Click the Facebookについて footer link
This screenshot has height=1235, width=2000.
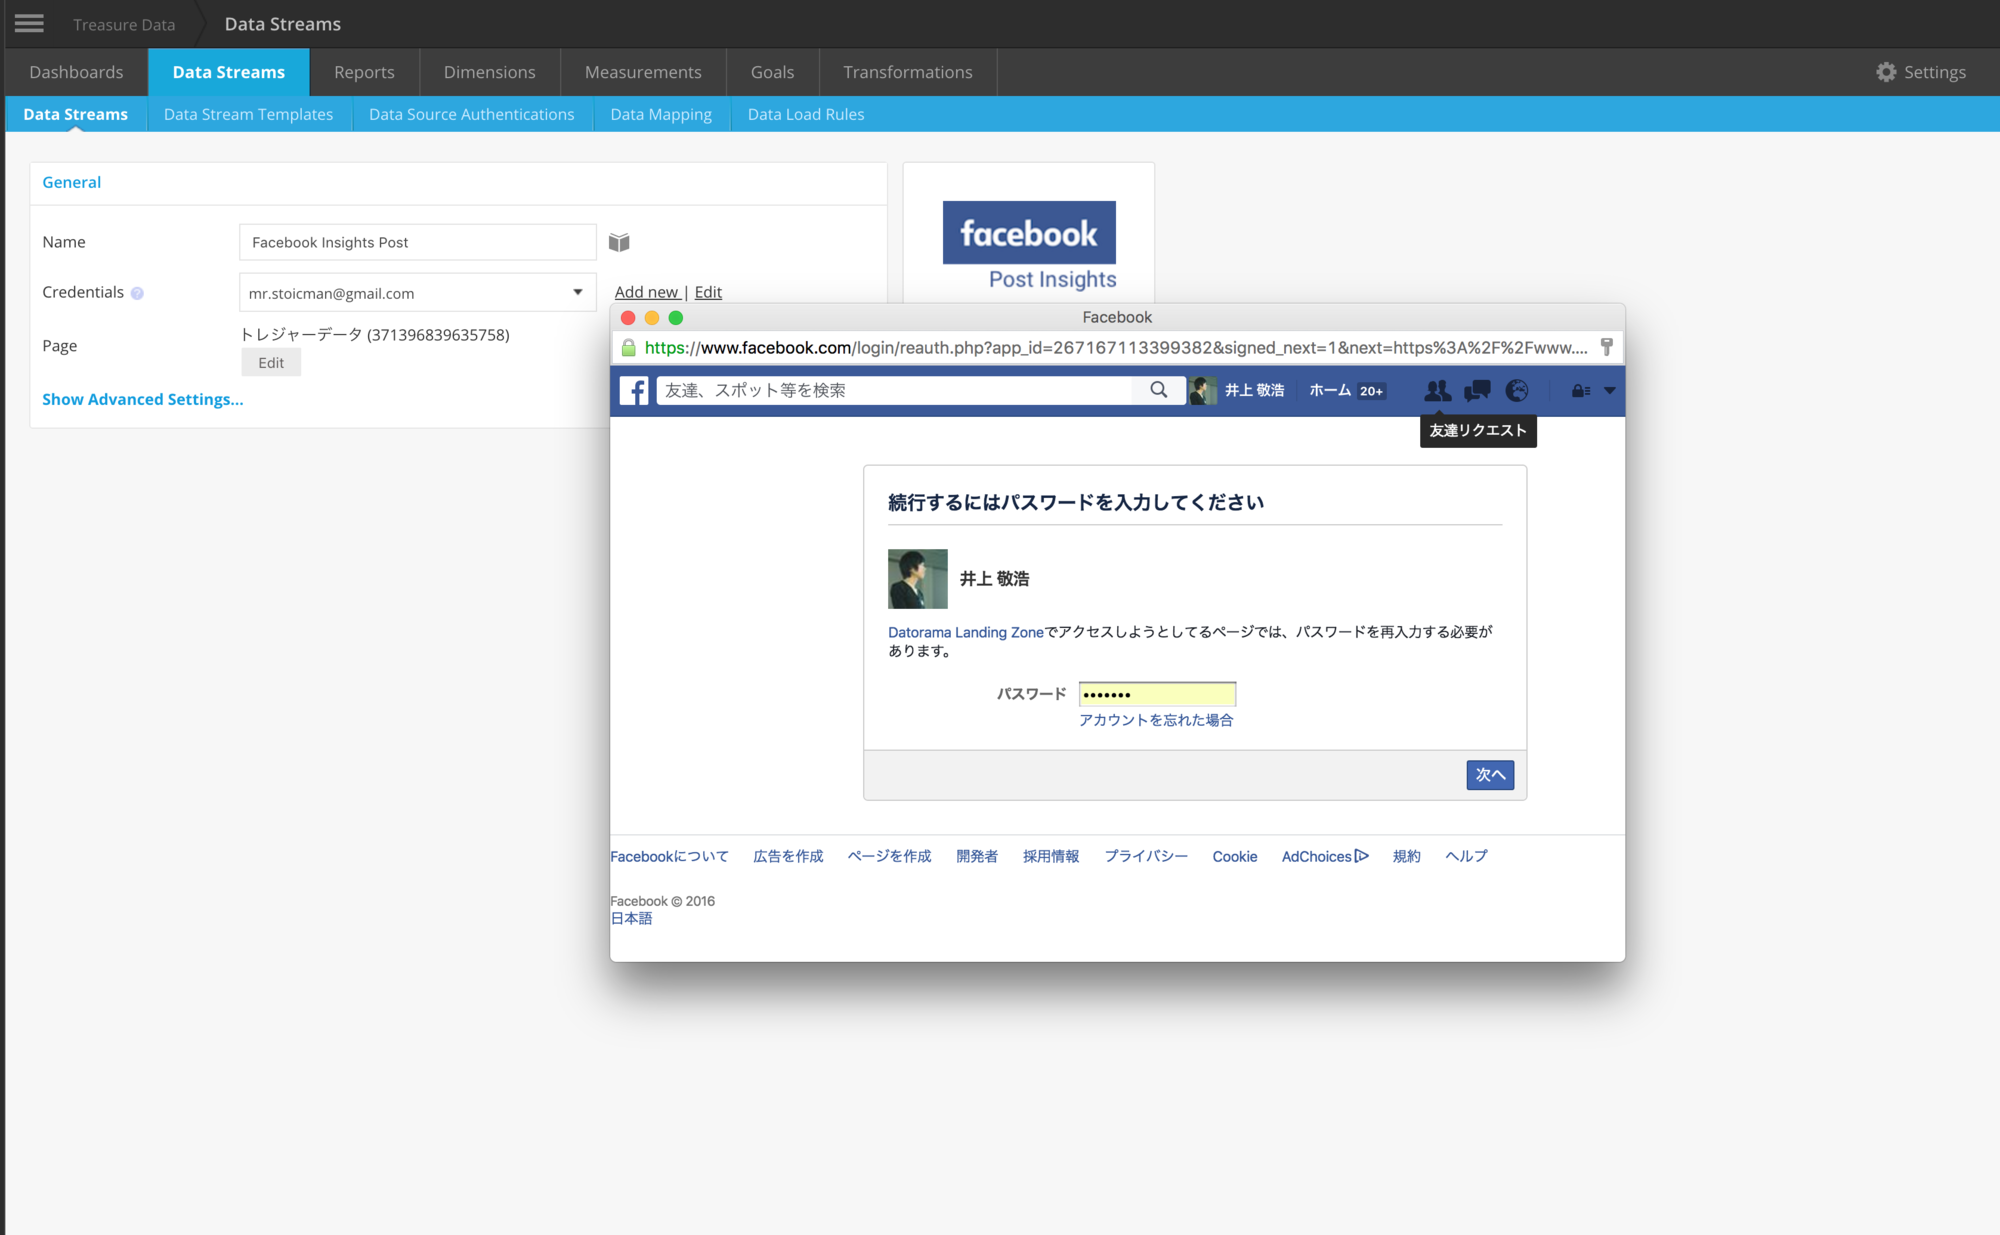tap(670, 857)
